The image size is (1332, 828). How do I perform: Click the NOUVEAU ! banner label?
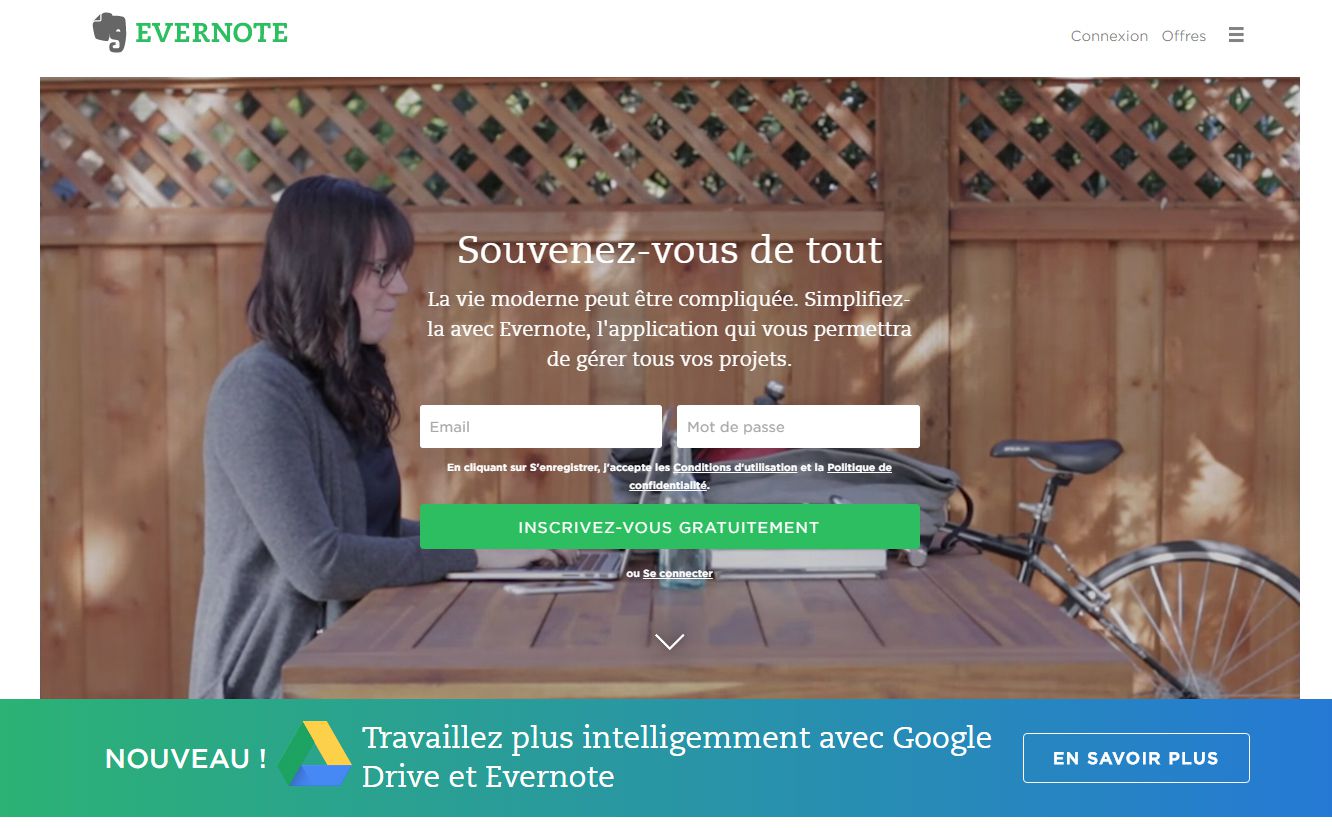coord(186,759)
